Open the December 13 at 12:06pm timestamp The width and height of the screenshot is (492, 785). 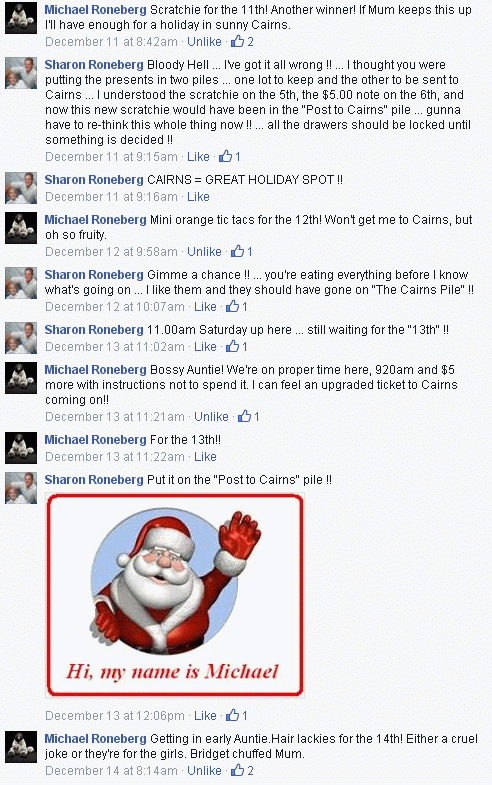click(x=115, y=715)
